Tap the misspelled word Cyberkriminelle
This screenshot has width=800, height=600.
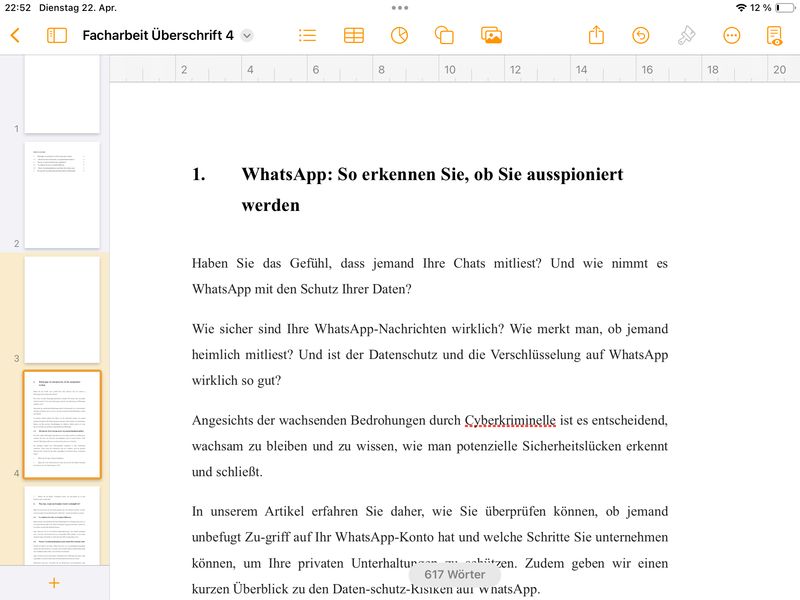point(510,420)
